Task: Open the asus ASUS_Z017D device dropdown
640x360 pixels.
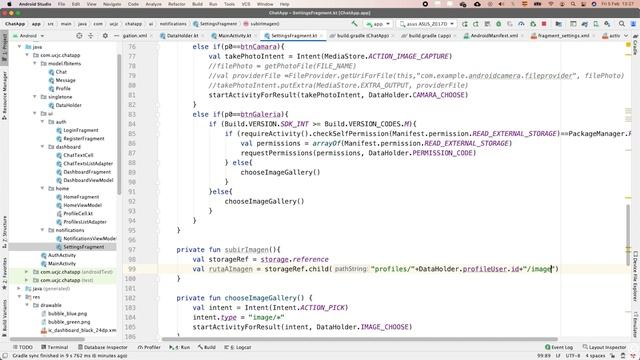Action: [x=427, y=24]
